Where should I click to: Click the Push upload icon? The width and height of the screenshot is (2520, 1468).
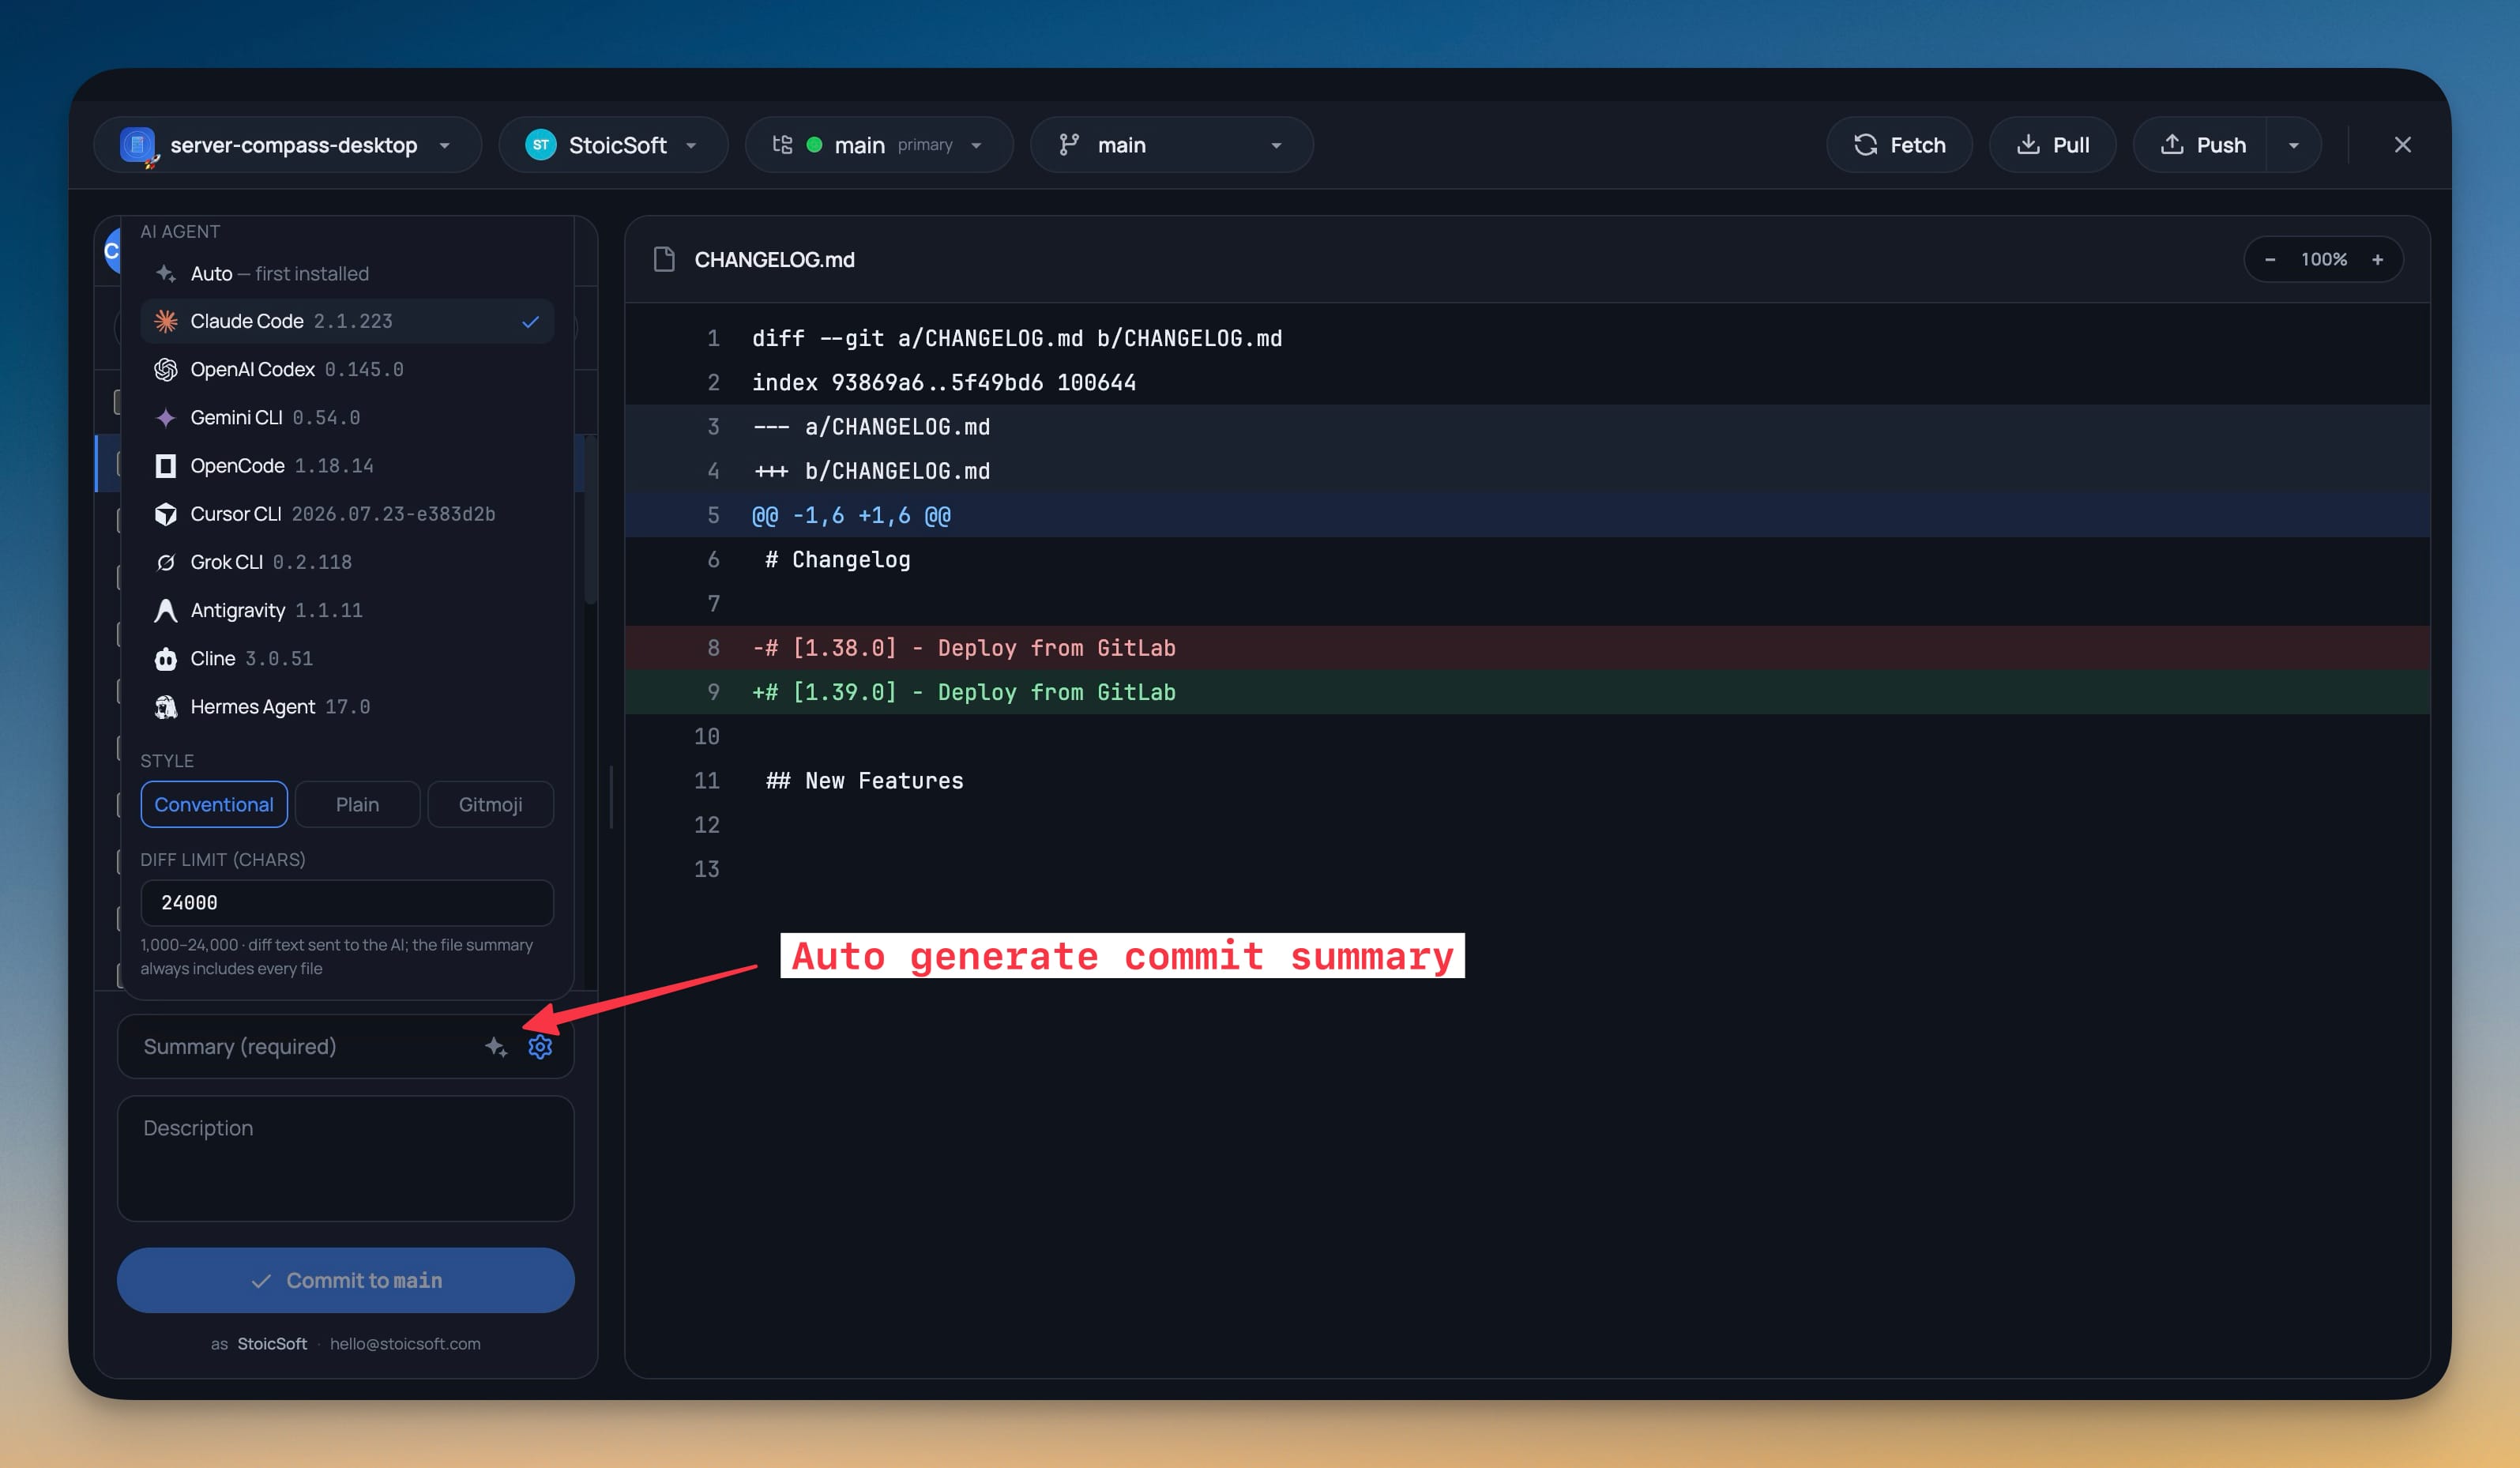(2172, 145)
